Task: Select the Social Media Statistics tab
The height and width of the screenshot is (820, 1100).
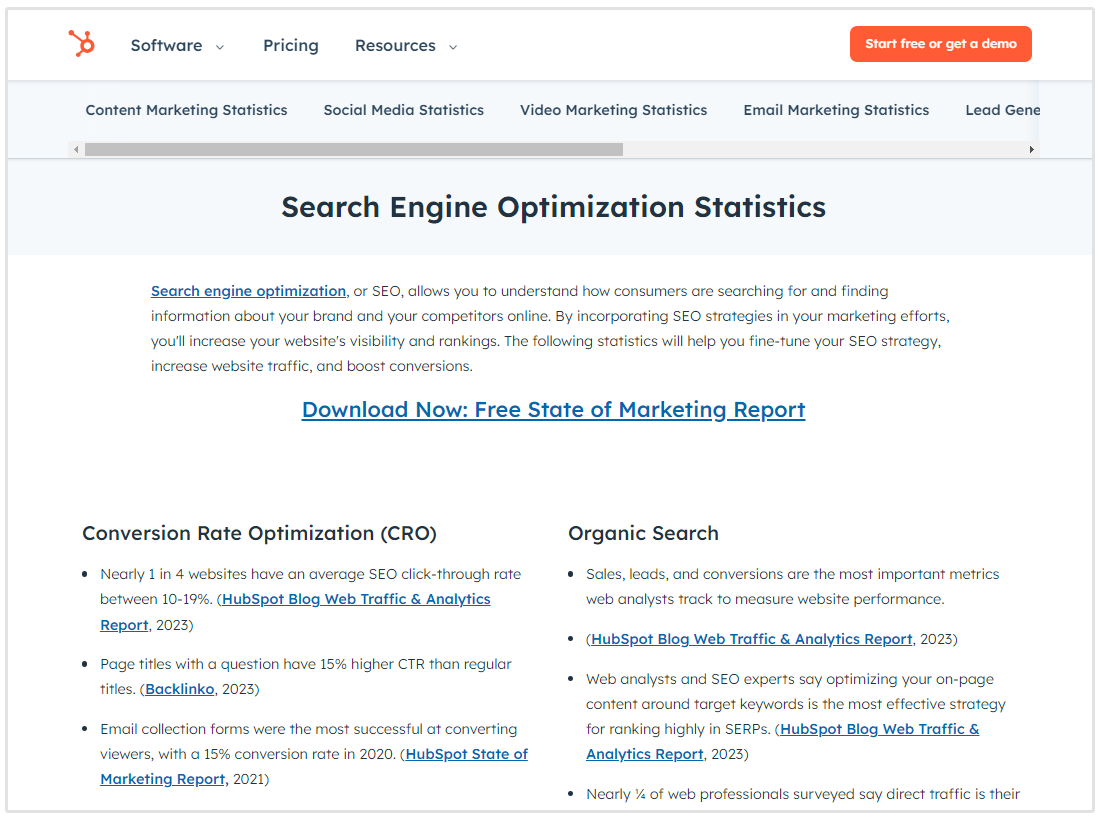Action: click(x=403, y=110)
